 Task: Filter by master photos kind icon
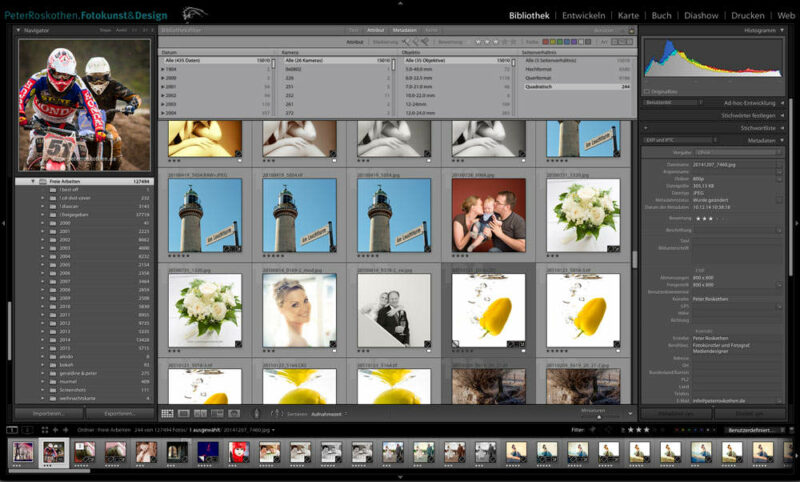(x=615, y=42)
